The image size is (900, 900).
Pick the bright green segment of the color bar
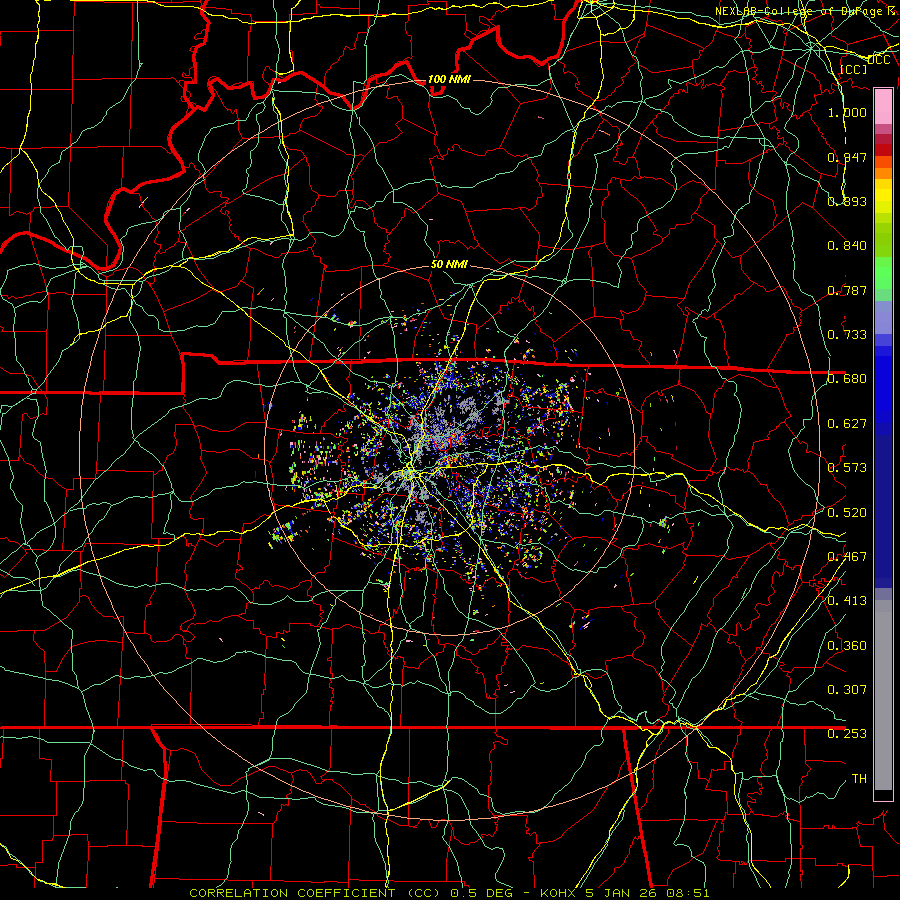point(883,273)
